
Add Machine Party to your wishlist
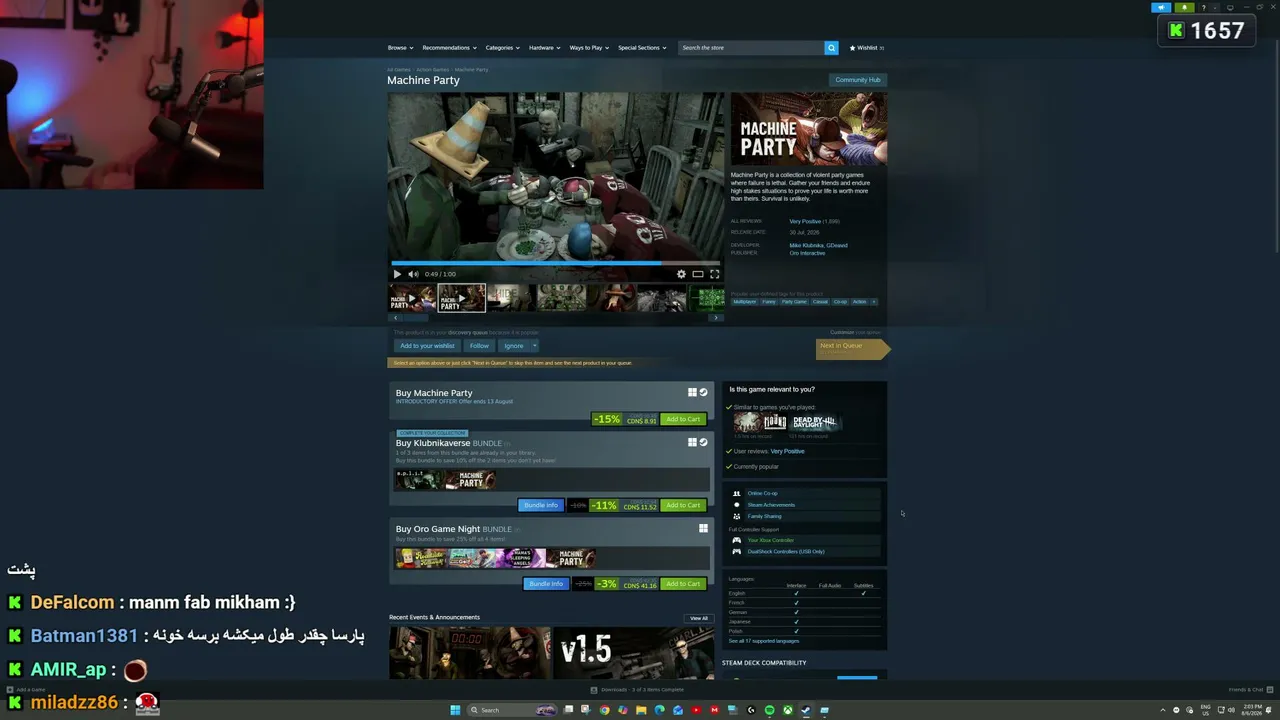click(x=427, y=346)
